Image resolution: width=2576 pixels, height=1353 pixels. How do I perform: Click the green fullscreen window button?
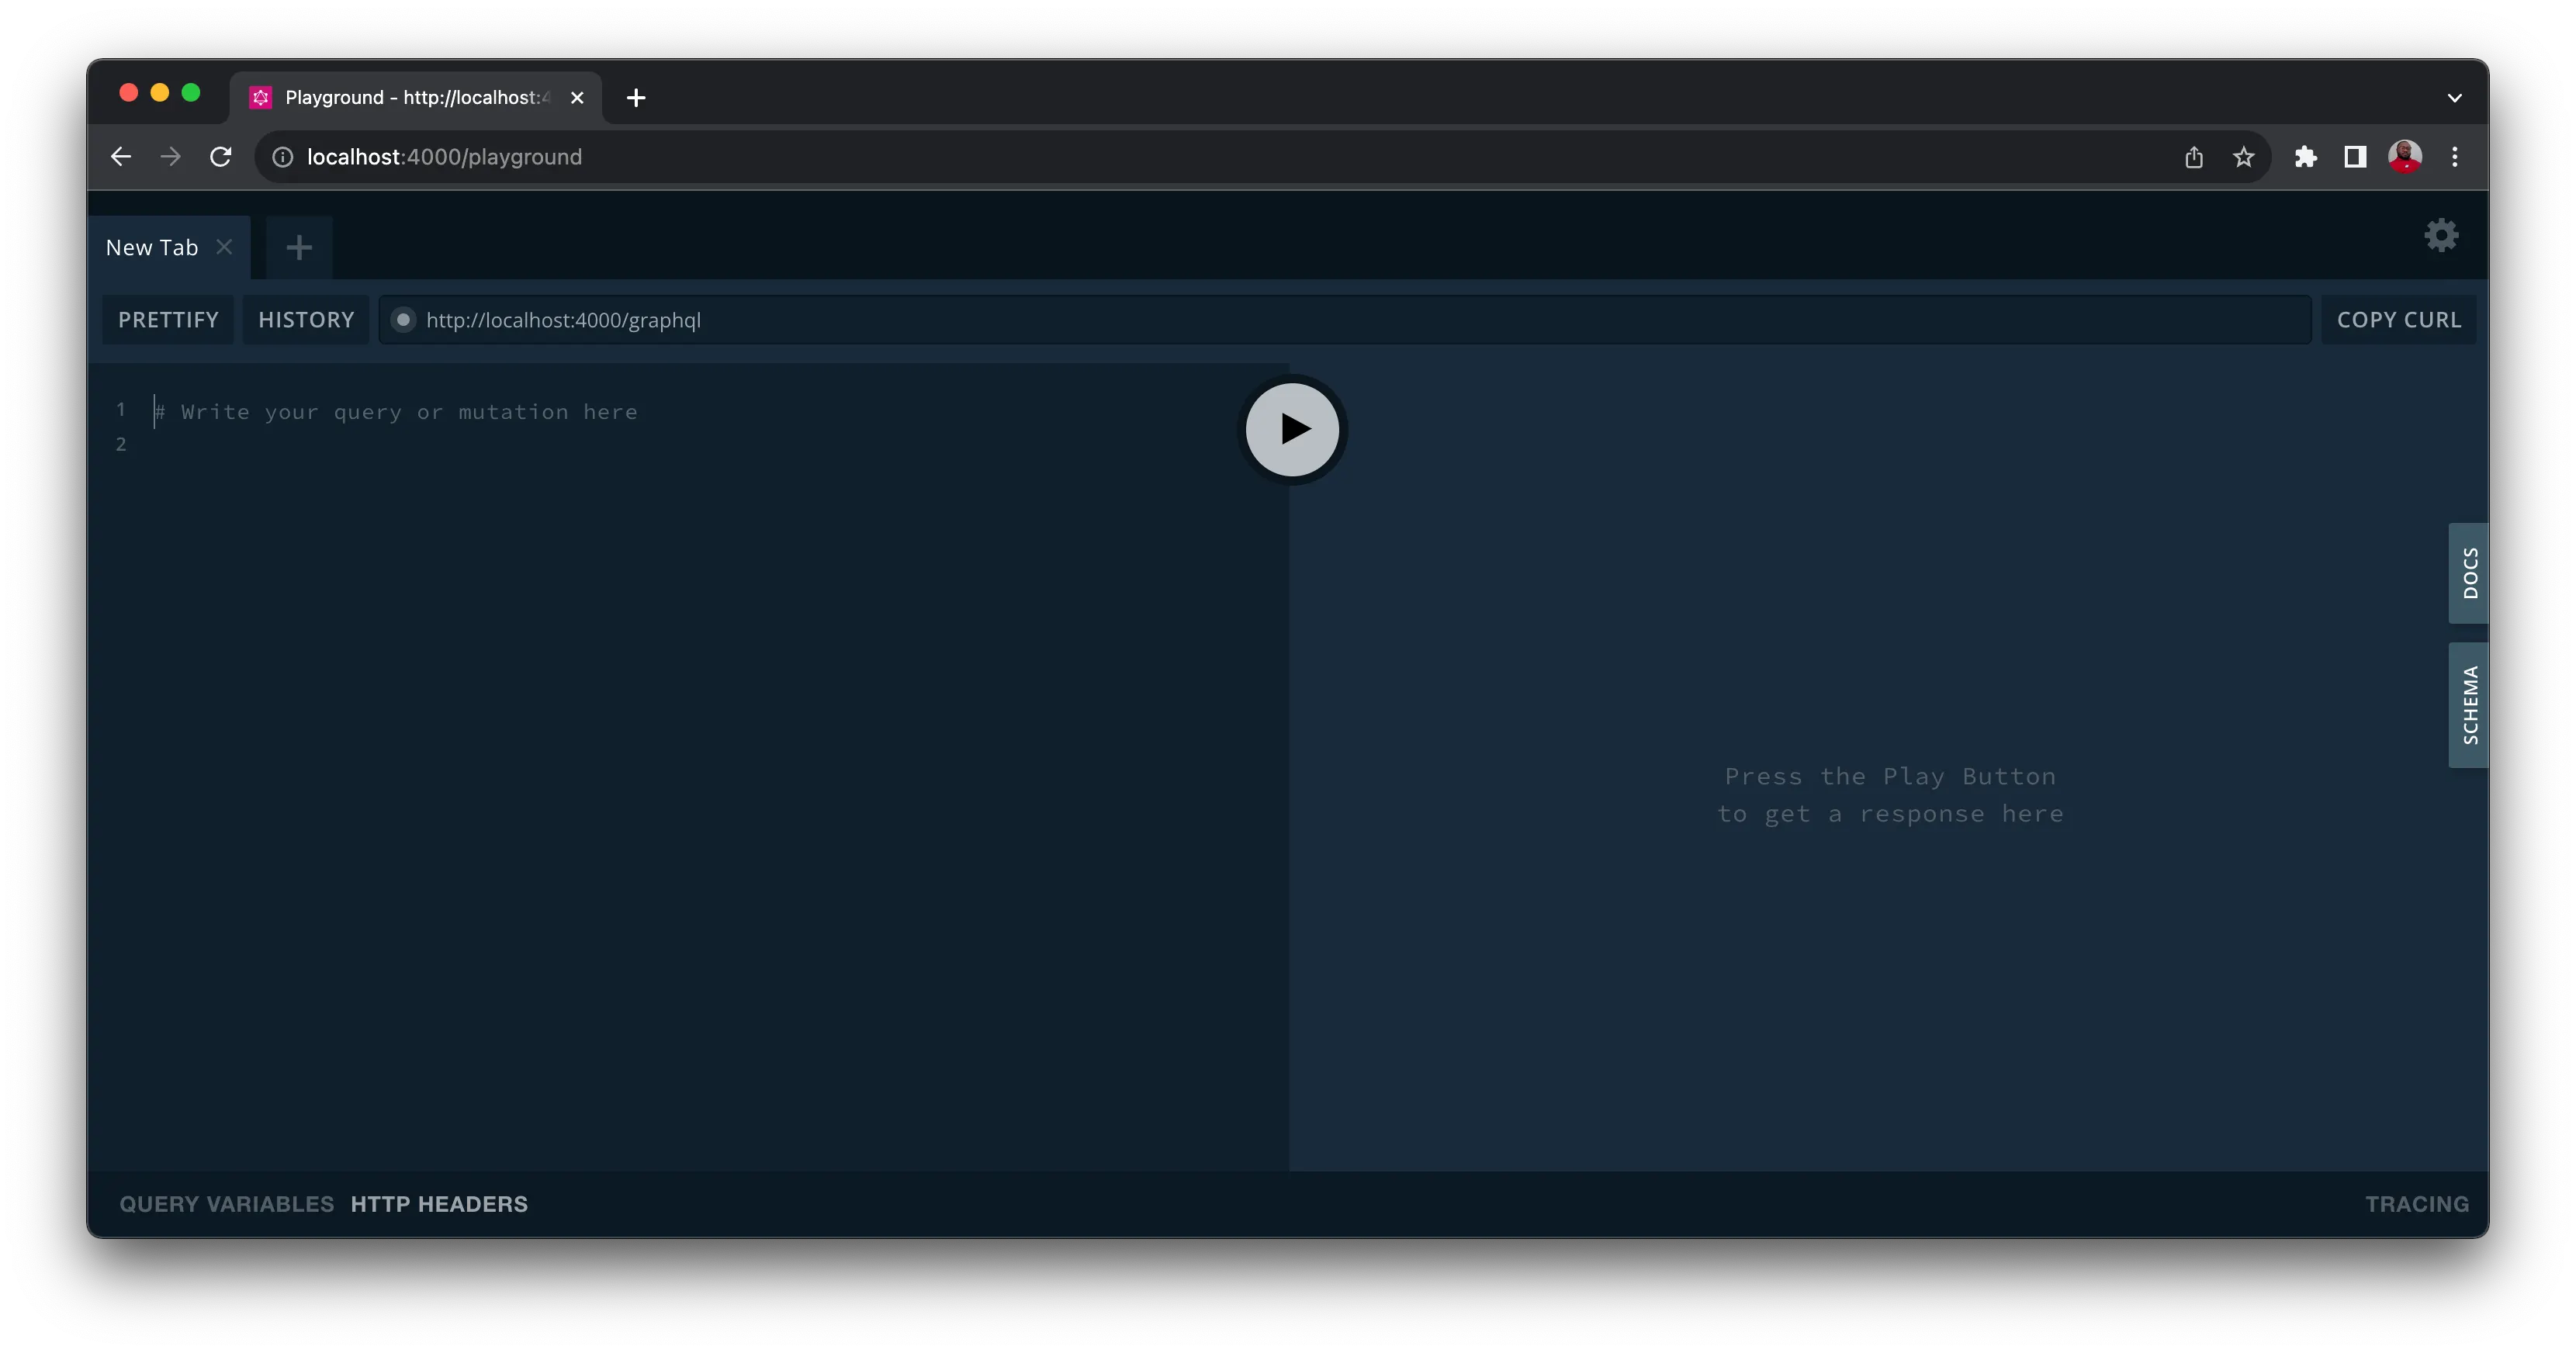tap(191, 93)
